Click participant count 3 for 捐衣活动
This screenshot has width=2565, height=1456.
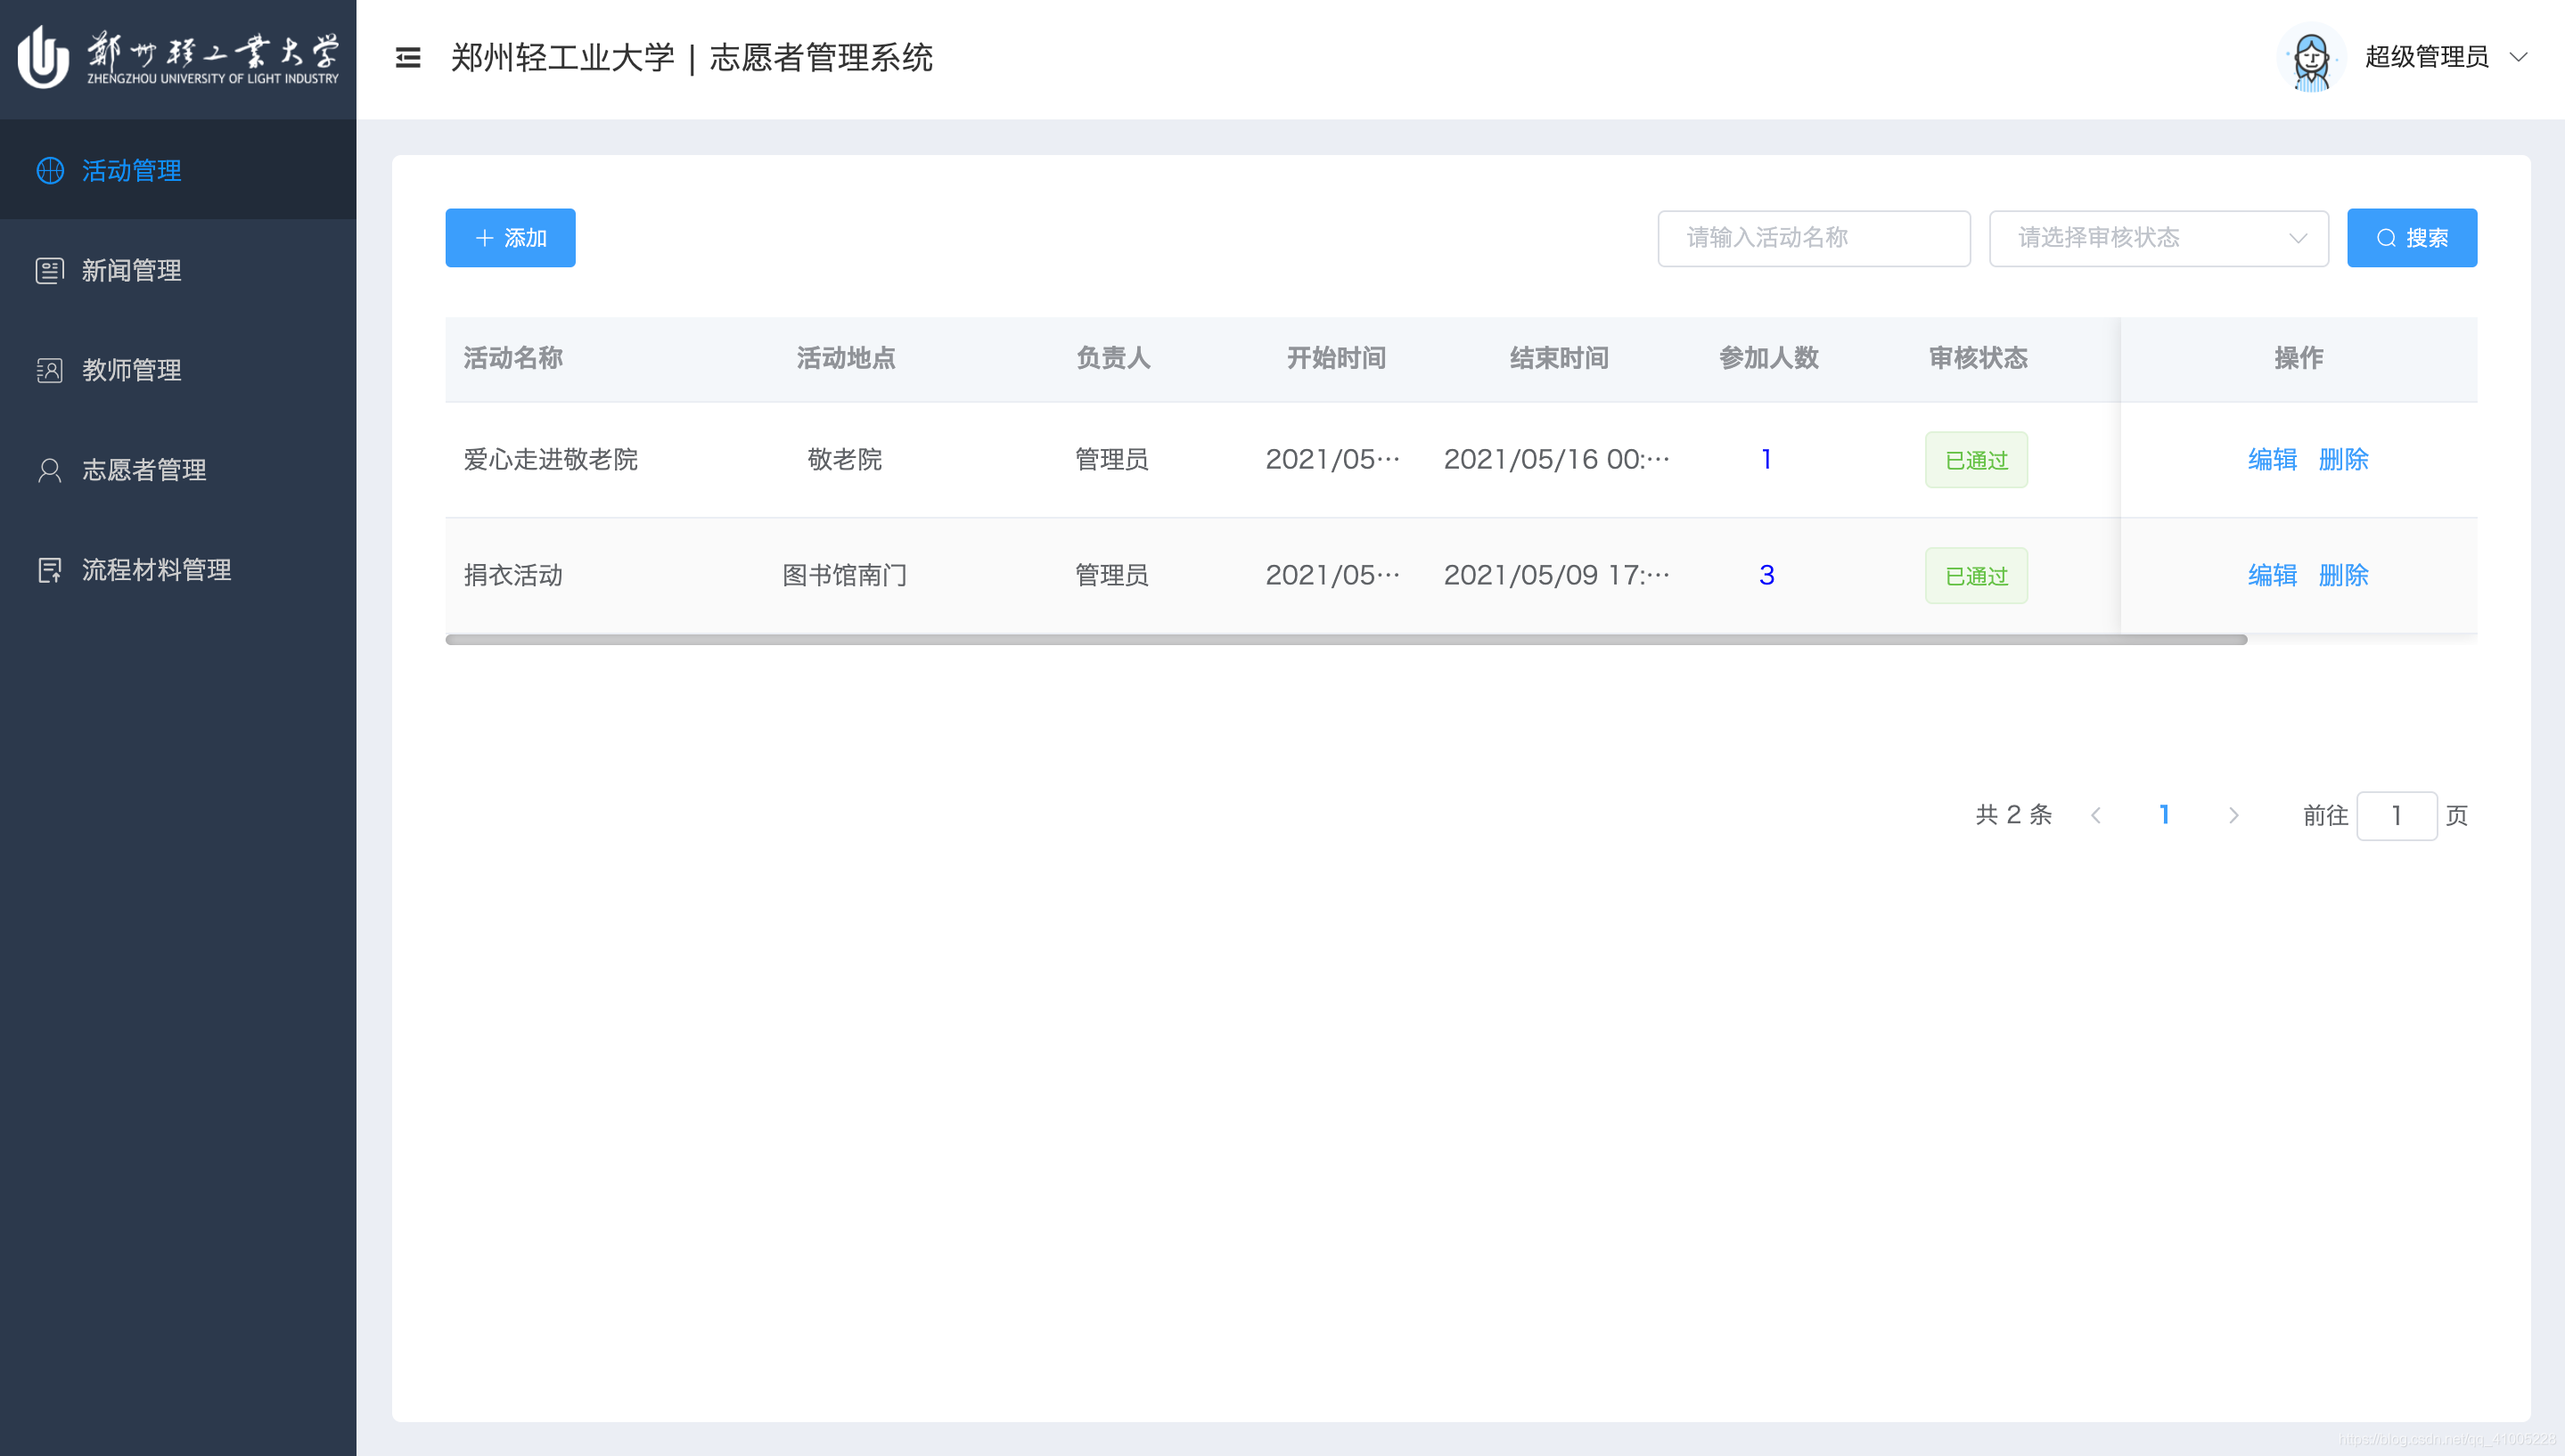[1767, 576]
